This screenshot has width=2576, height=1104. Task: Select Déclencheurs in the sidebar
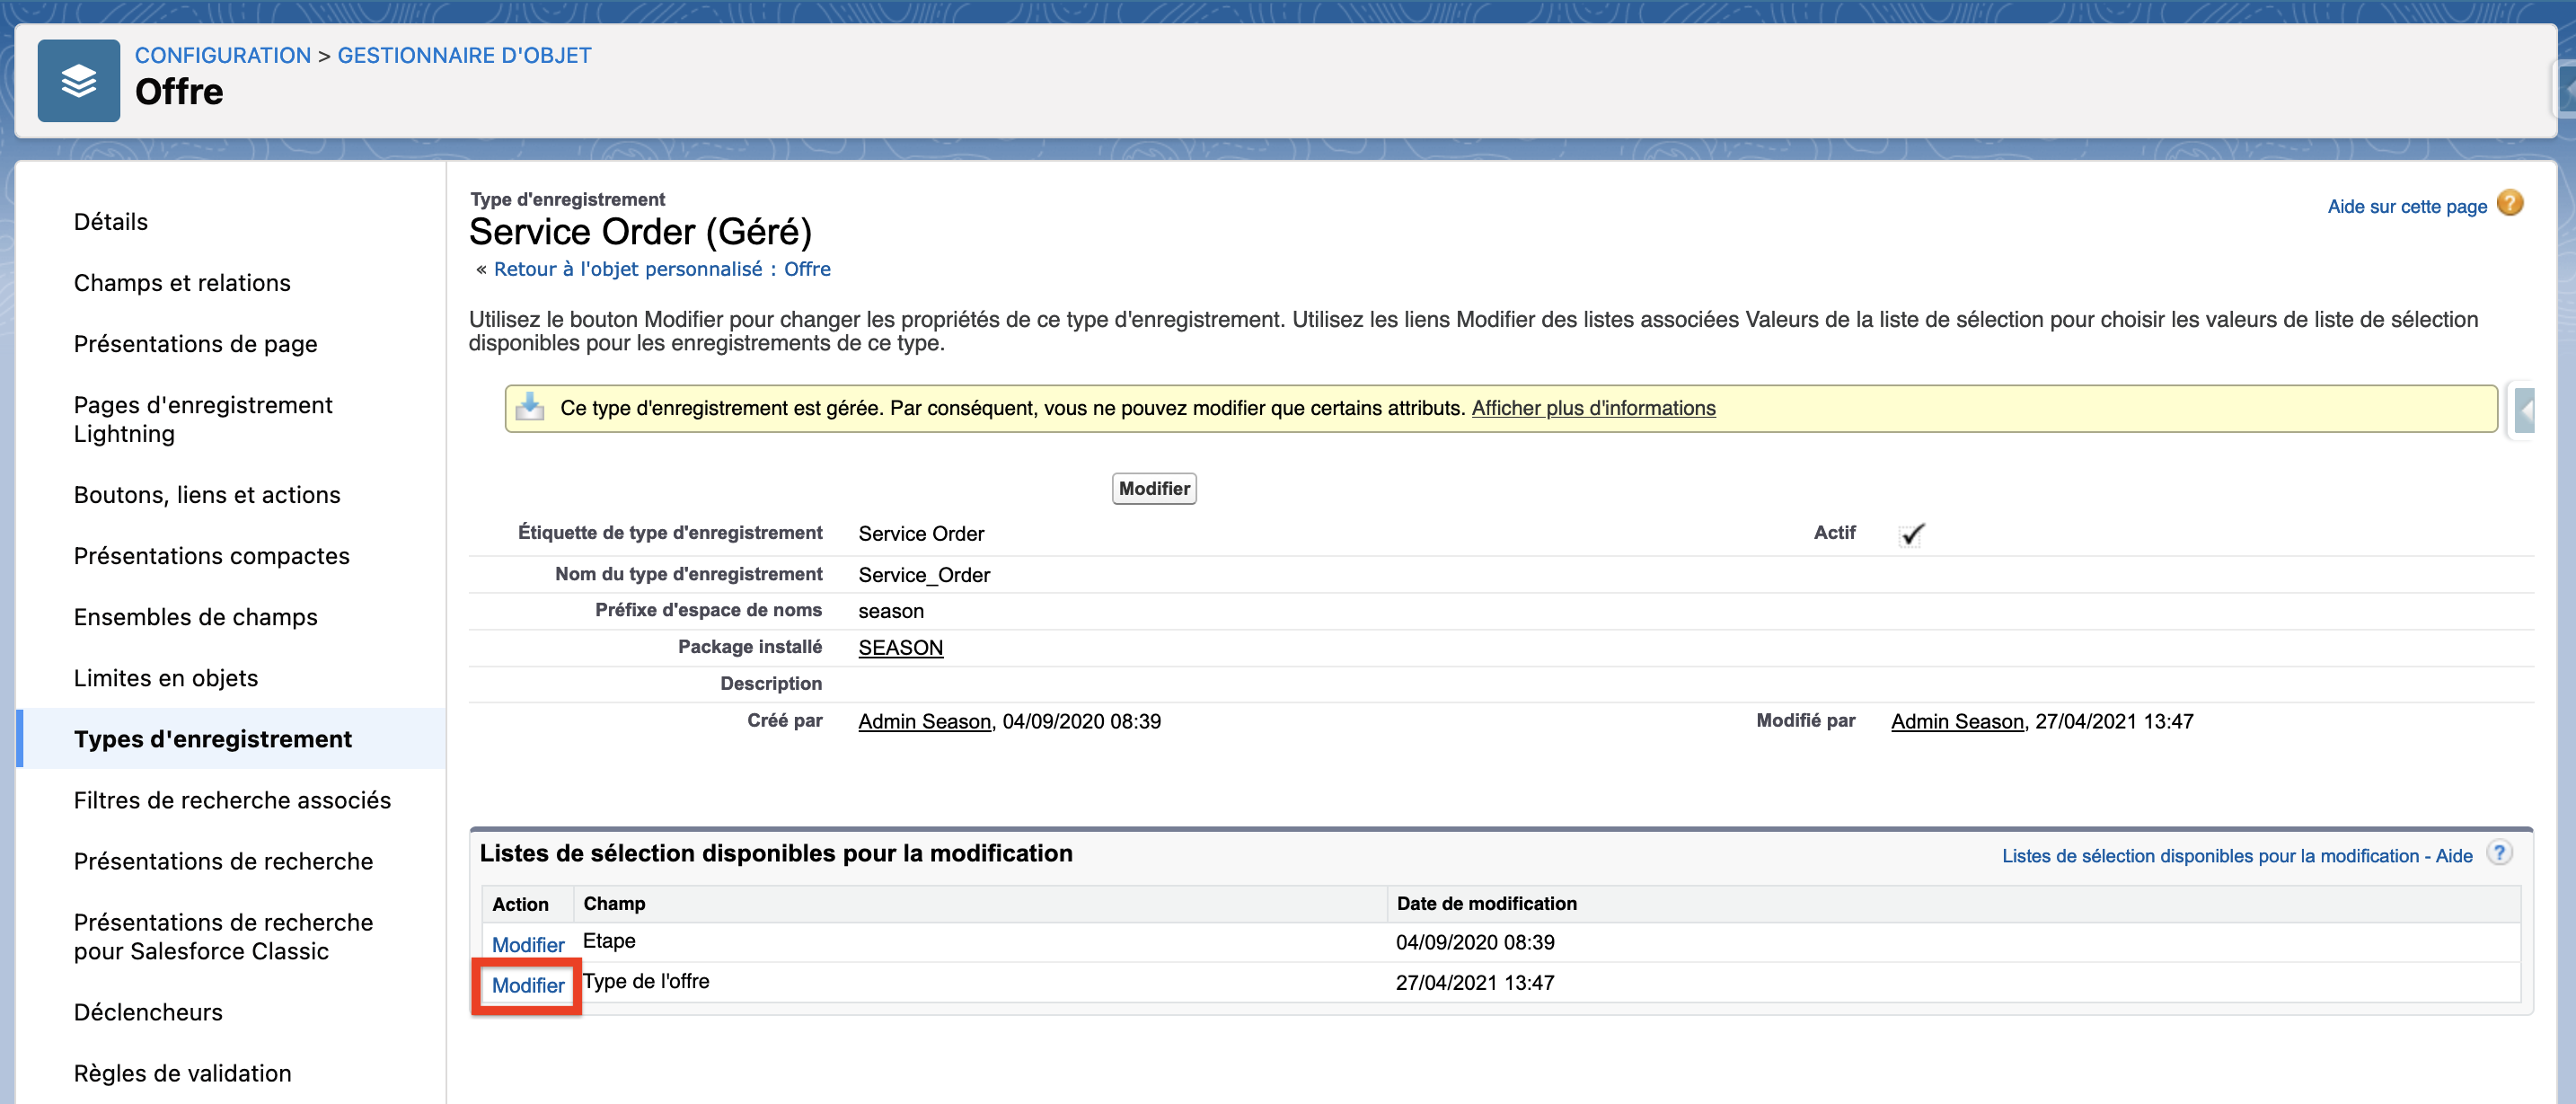tap(148, 1012)
